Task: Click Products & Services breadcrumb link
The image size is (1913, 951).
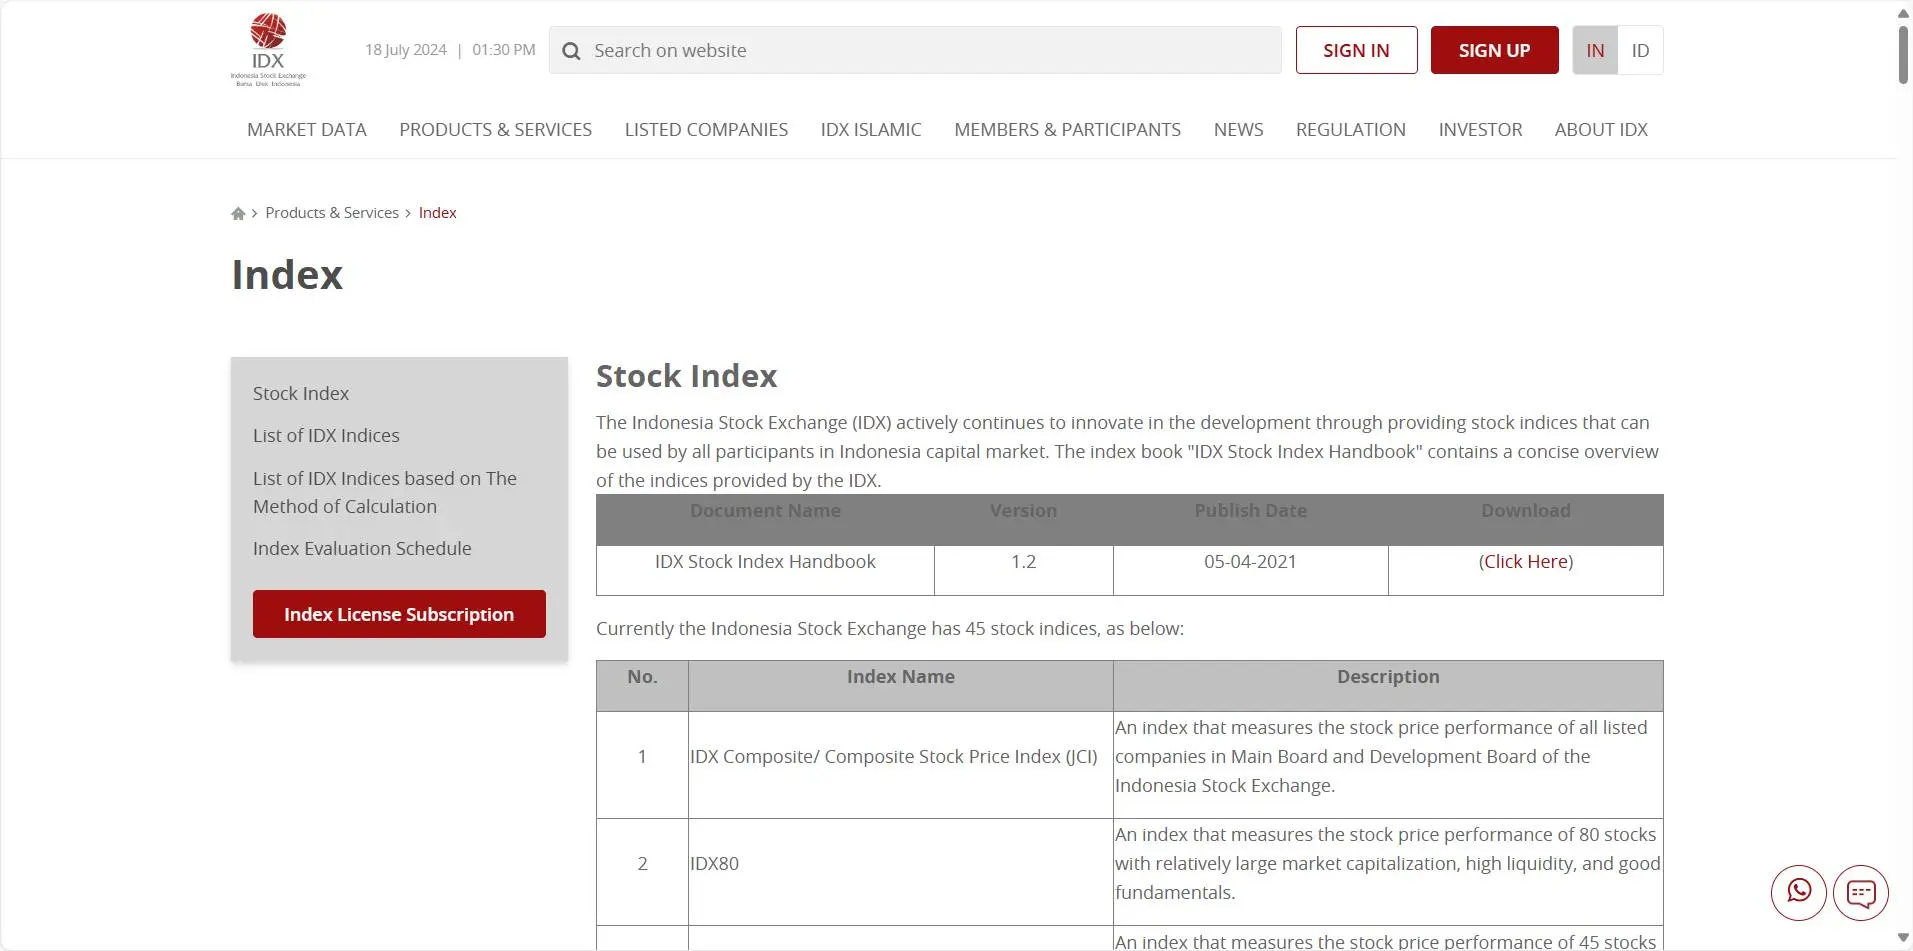Action: coord(332,213)
